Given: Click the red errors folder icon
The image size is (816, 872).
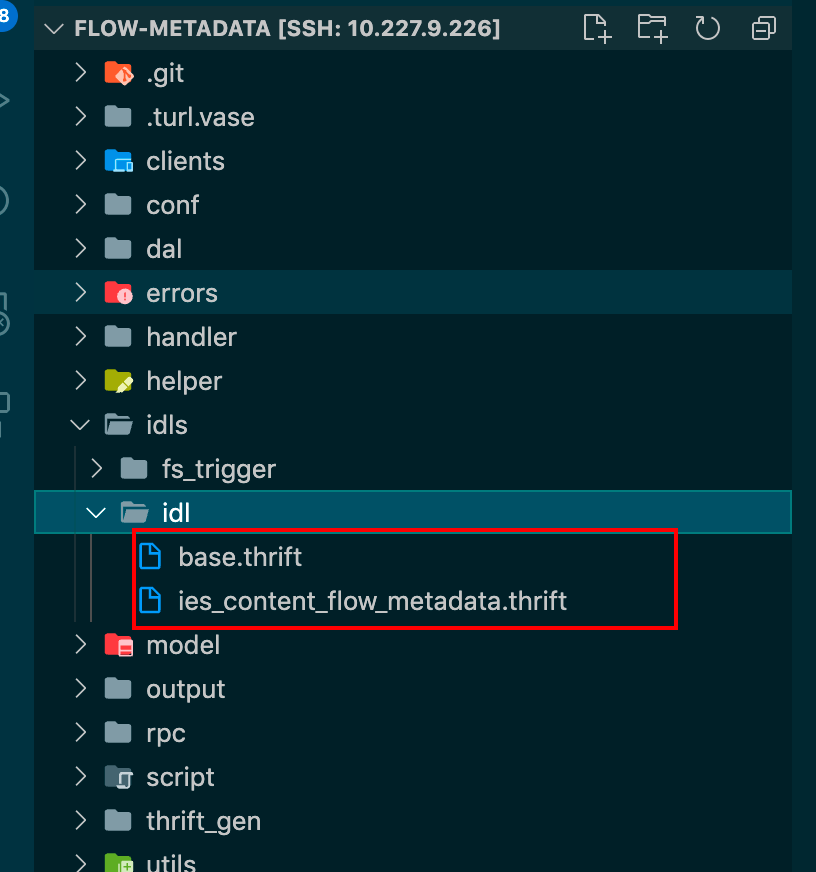Looking at the screenshot, I should [x=118, y=292].
